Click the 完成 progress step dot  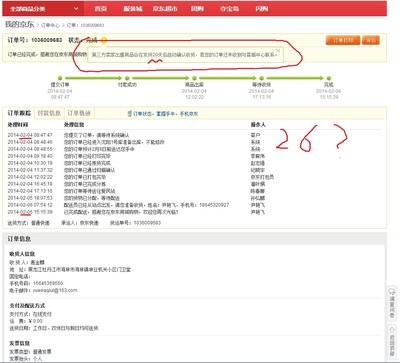point(329,78)
